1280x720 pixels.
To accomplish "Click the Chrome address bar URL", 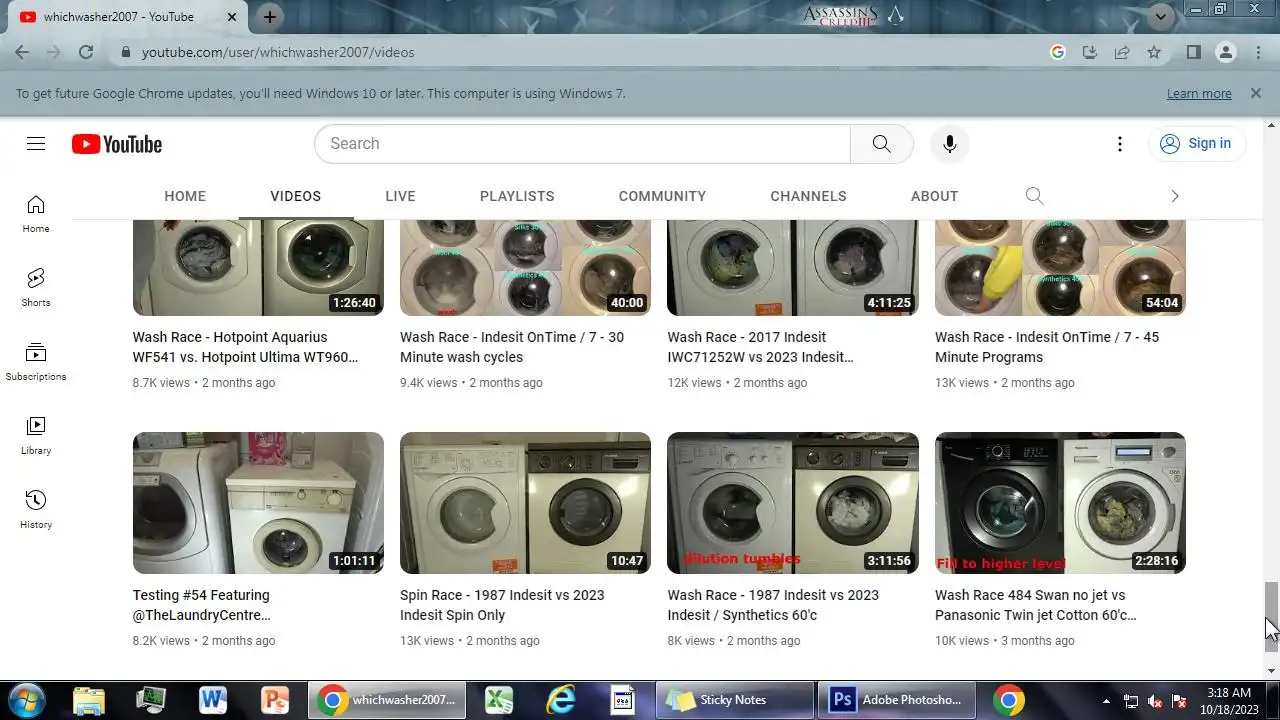I will click(278, 52).
